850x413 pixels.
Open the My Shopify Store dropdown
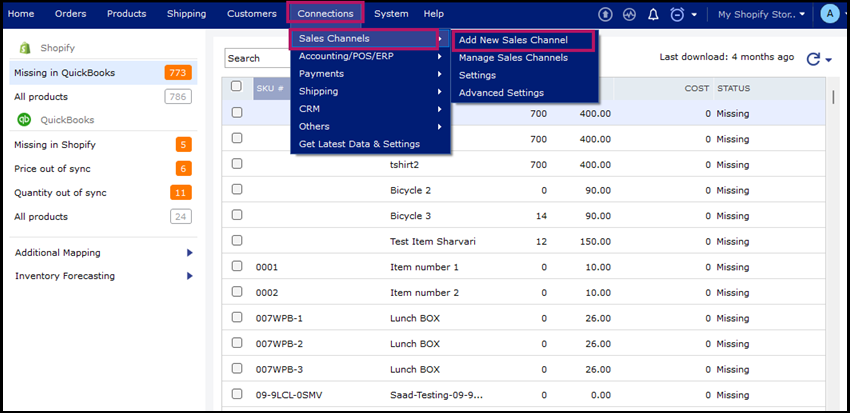pos(761,14)
